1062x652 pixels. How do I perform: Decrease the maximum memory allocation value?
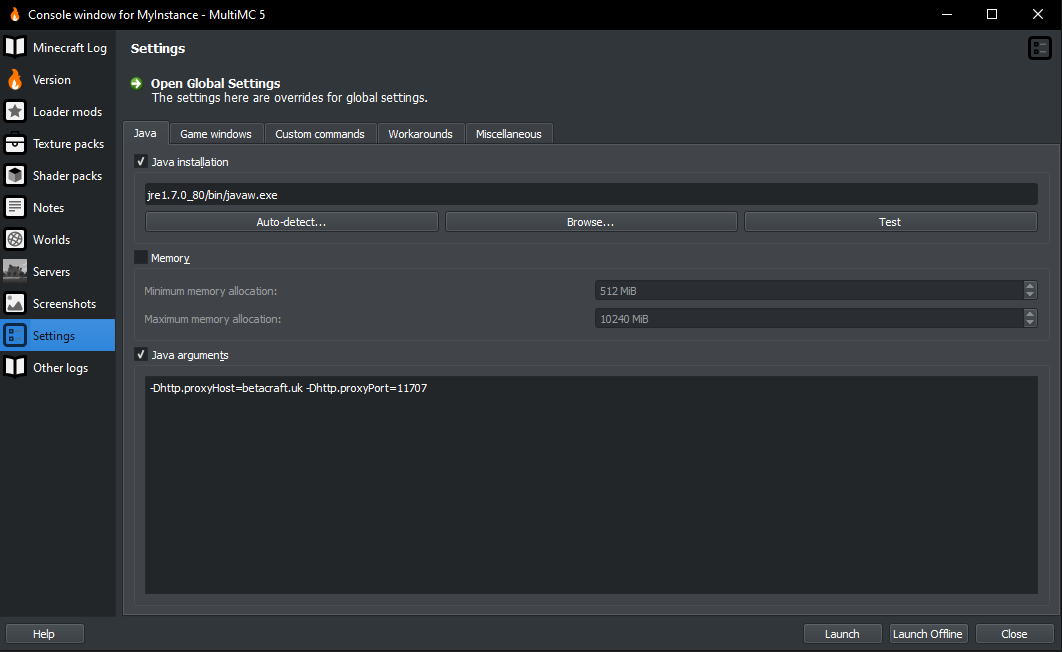click(x=1030, y=323)
